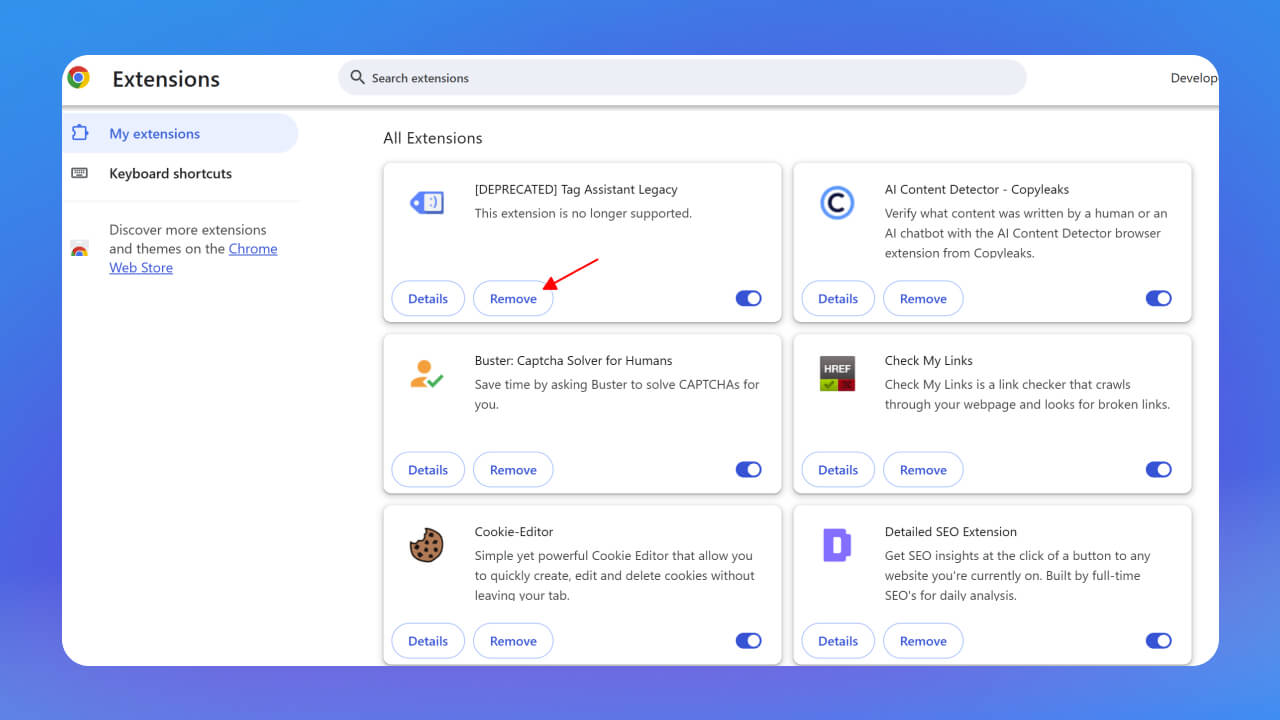Open Details for Check My Links
1280x720 pixels.
838,469
